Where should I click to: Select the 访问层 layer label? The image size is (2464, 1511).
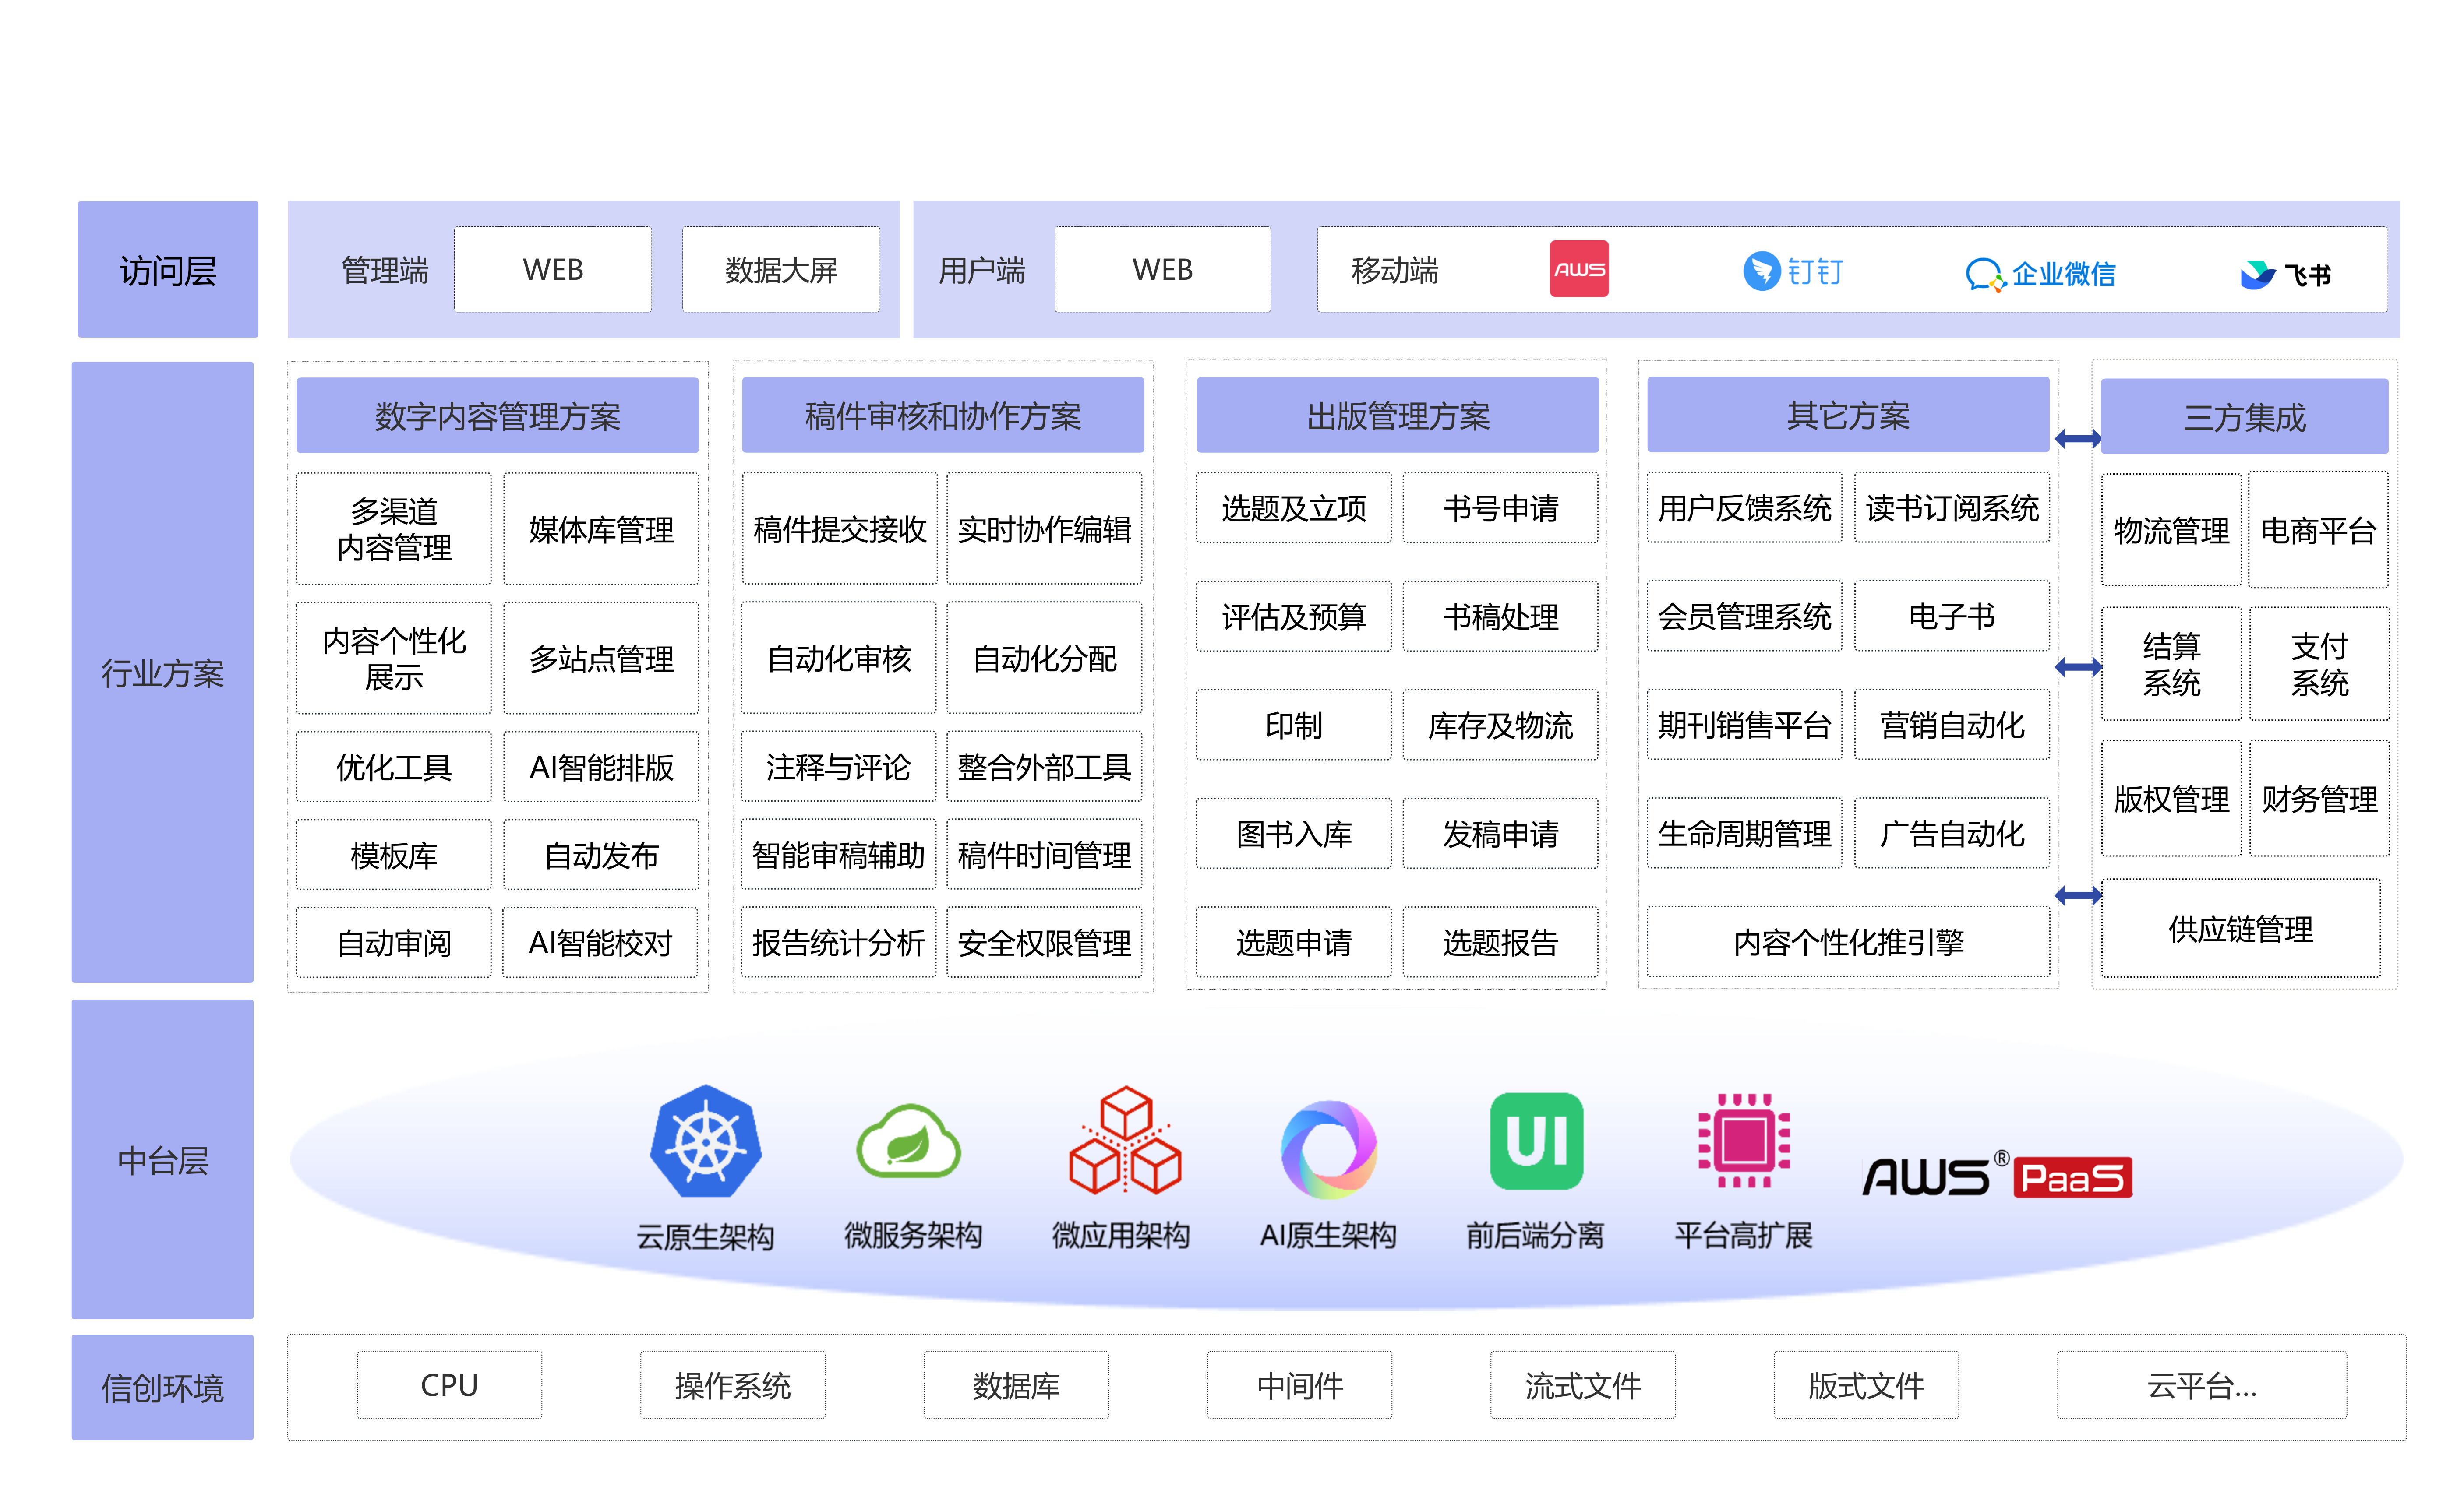(x=168, y=269)
